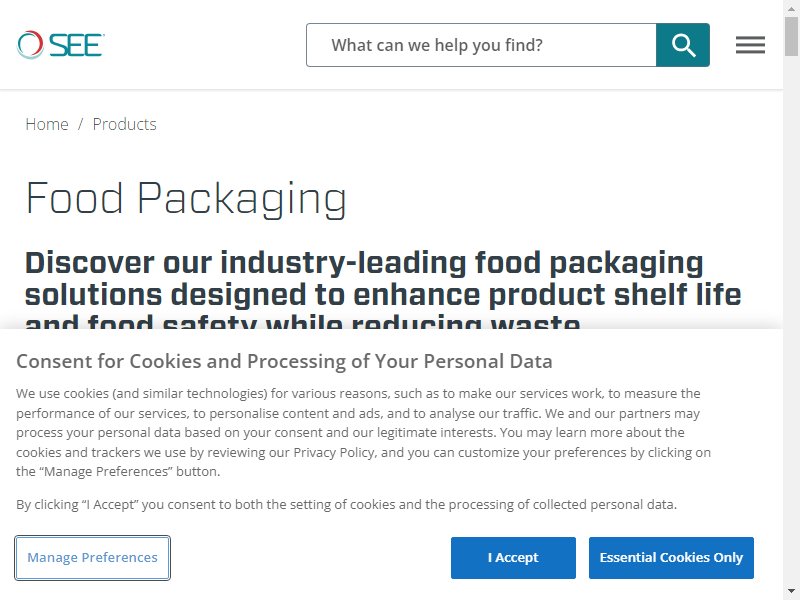Go to the Home breadcrumb
The image size is (800, 600).
[47, 124]
